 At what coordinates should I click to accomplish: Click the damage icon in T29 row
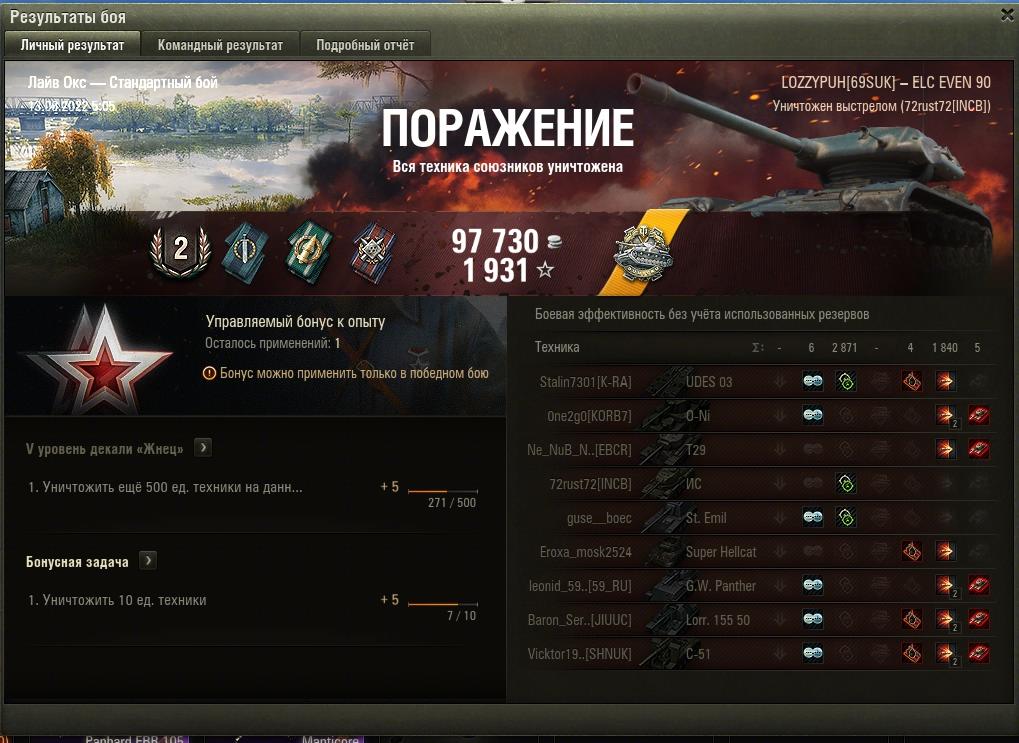[946, 449]
